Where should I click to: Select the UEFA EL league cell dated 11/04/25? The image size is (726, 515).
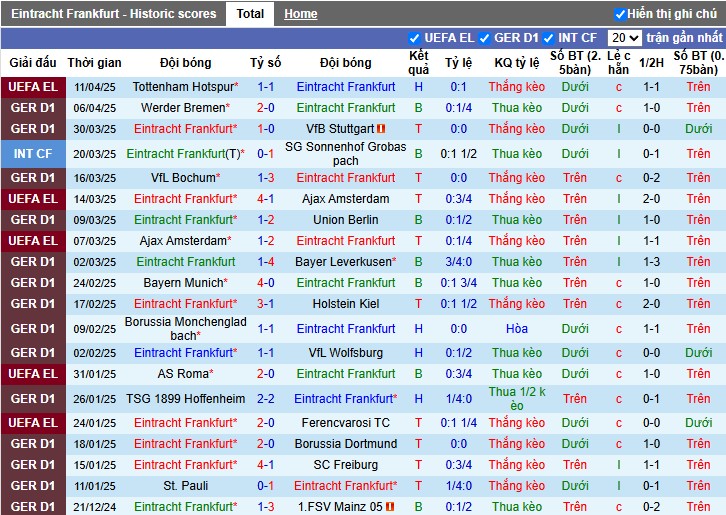coord(33,87)
